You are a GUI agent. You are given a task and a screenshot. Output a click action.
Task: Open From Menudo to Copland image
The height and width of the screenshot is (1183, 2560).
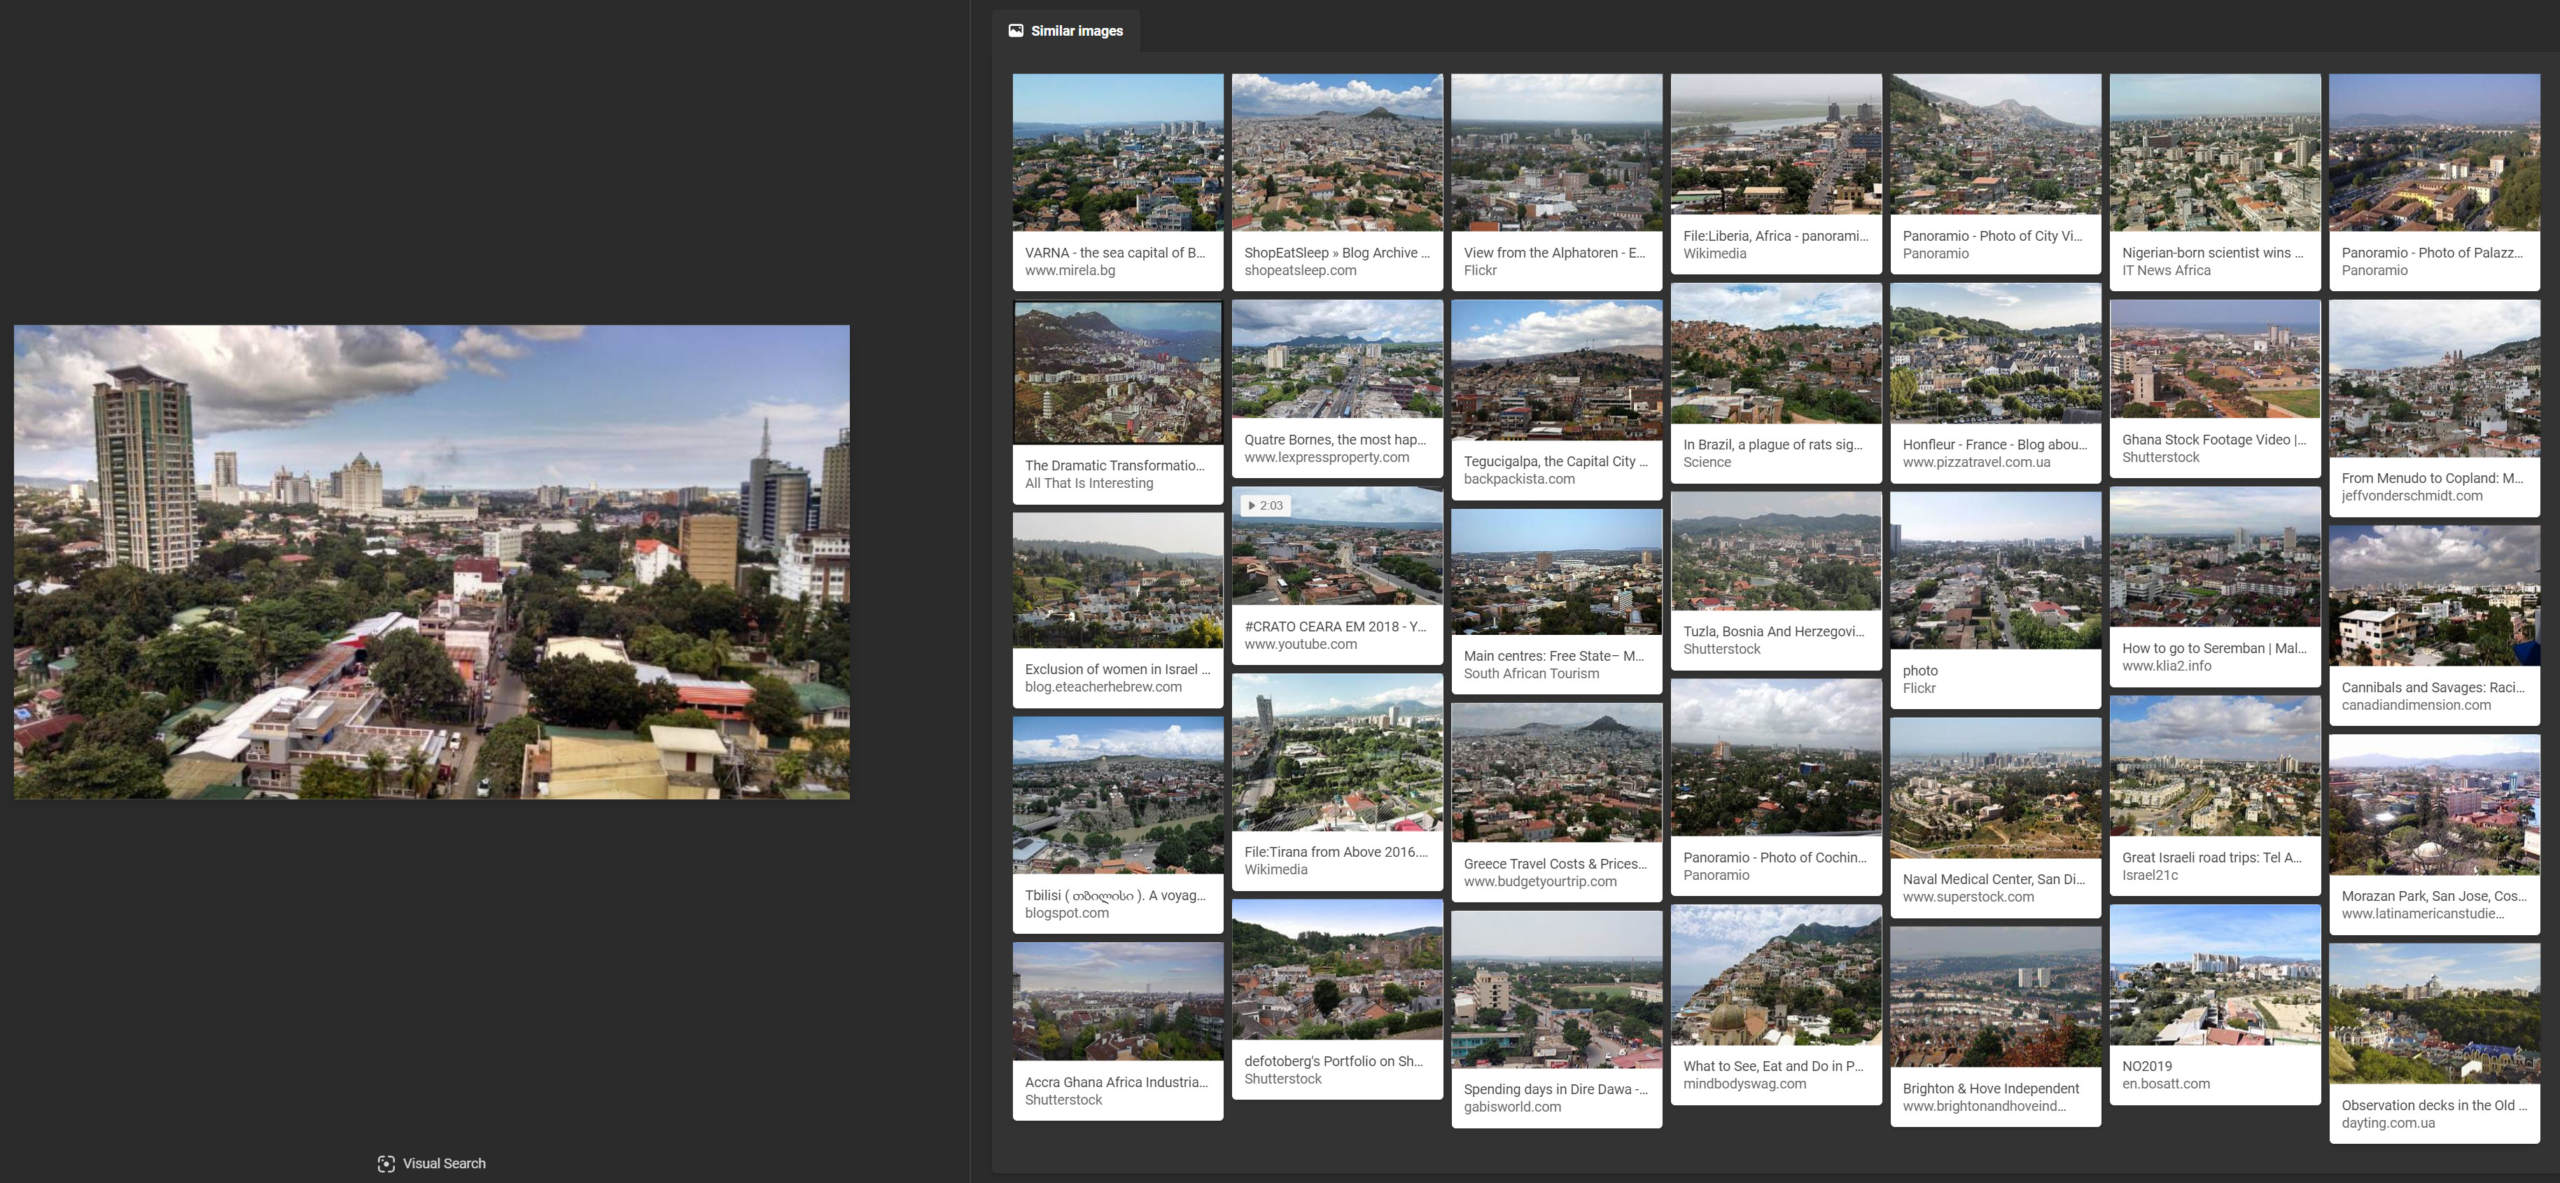[2434, 378]
